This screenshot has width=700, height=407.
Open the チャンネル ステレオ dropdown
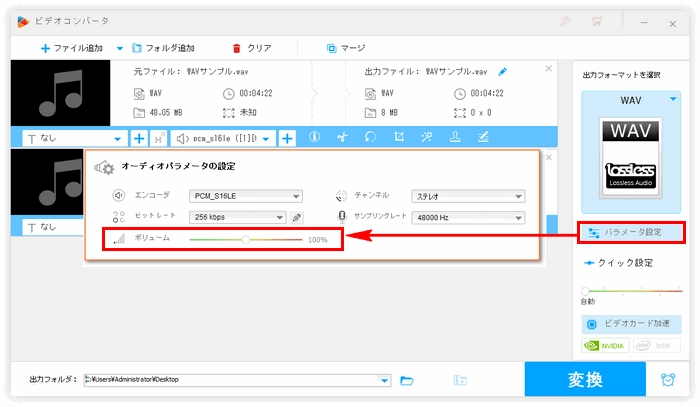coord(519,196)
